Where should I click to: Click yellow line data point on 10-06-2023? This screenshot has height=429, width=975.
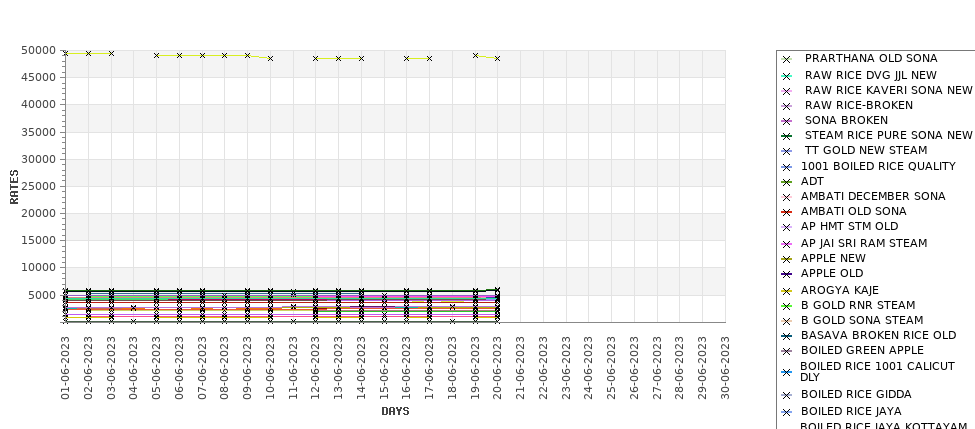click(270, 58)
